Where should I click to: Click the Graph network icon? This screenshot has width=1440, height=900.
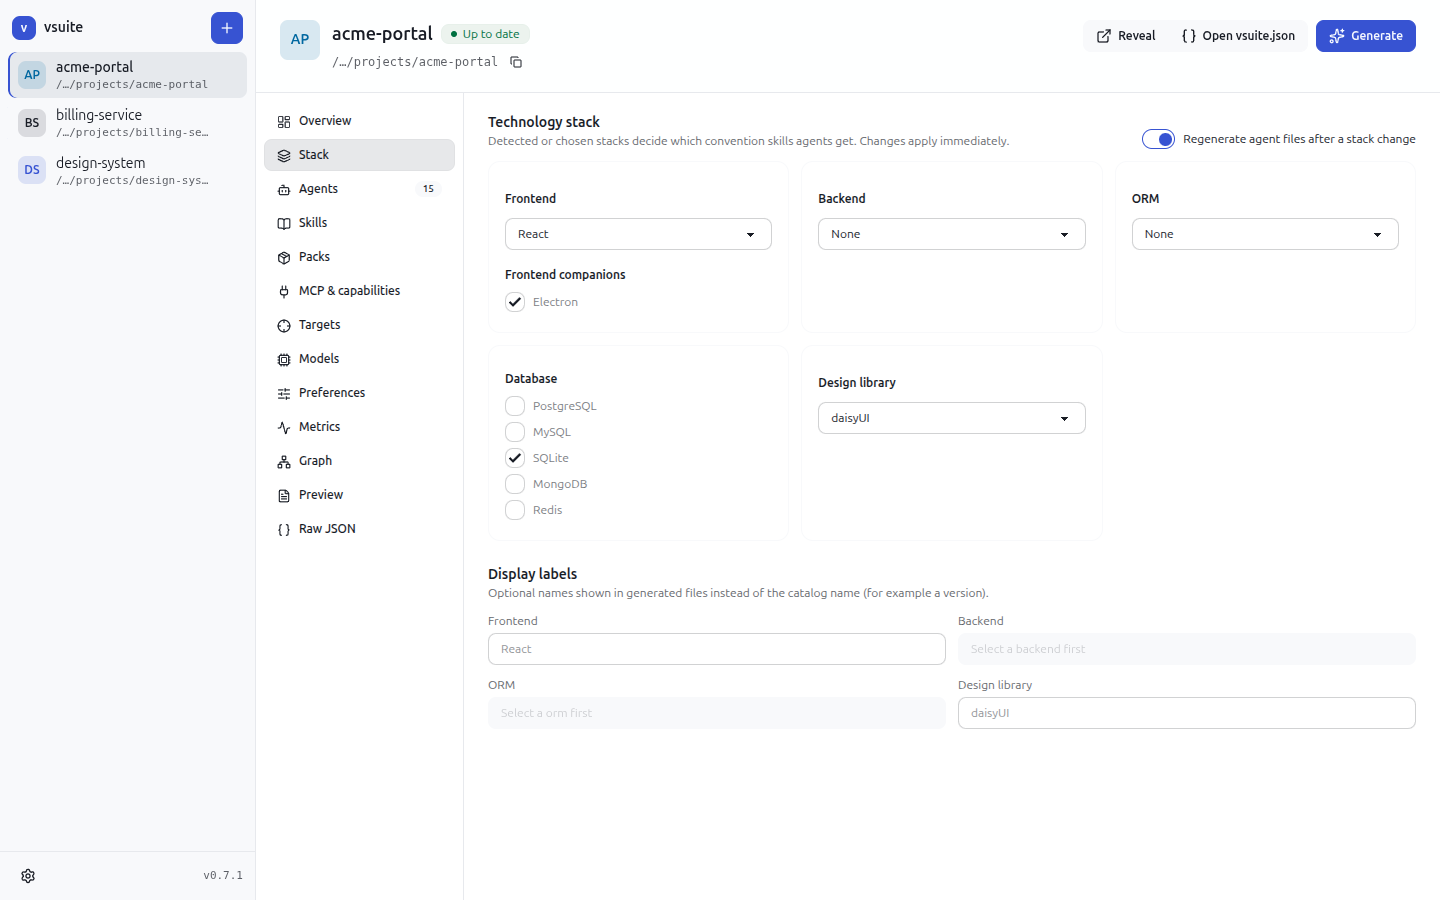pyautogui.click(x=284, y=461)
